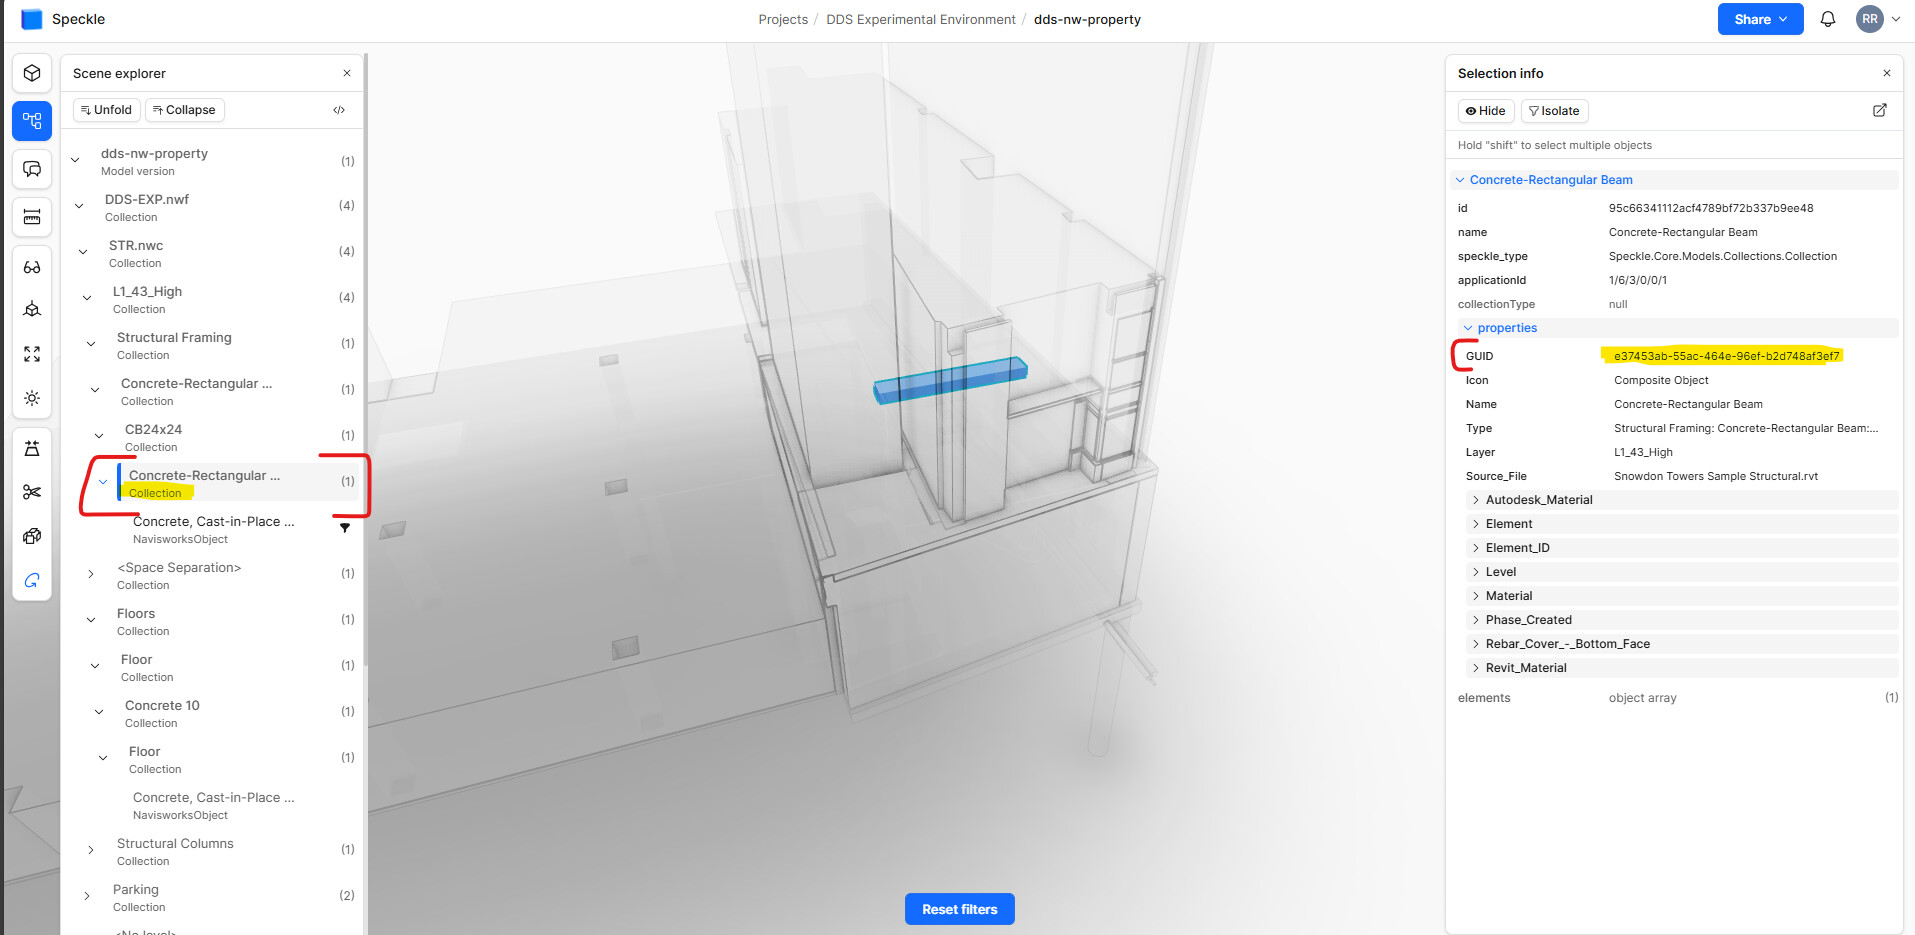
Task: Open DDS Experimental Environment breadcrumb
Action: [920, 19]
